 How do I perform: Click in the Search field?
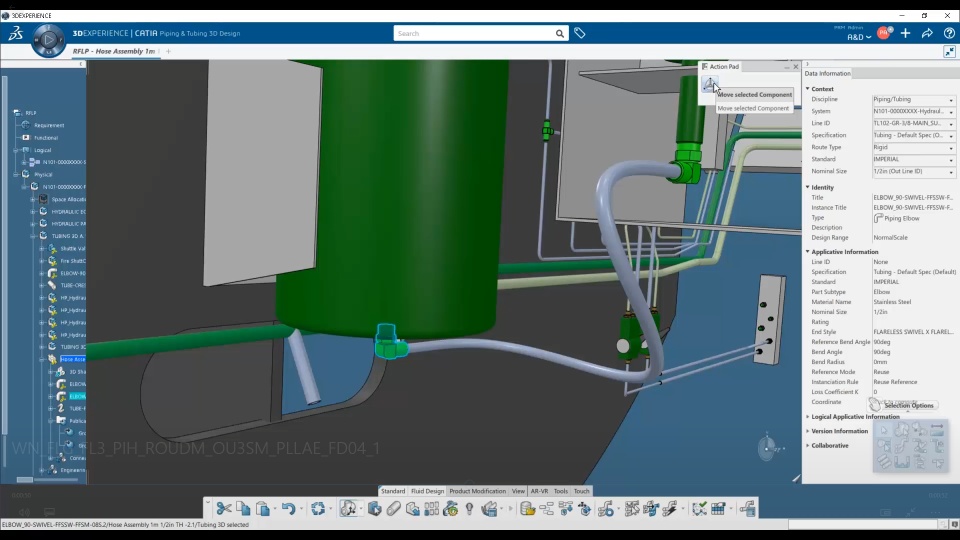[x=474, y=34]
